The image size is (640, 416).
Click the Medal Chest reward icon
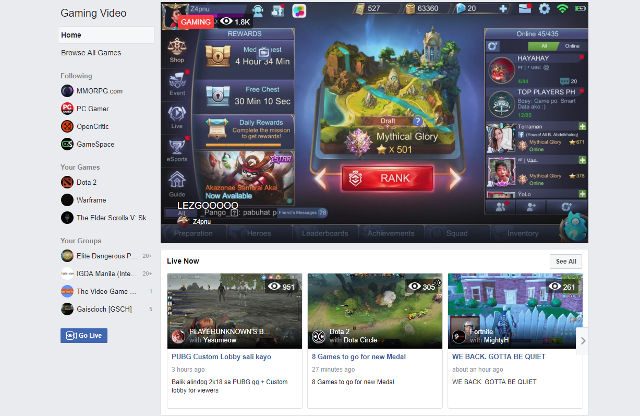coord(218,56)
